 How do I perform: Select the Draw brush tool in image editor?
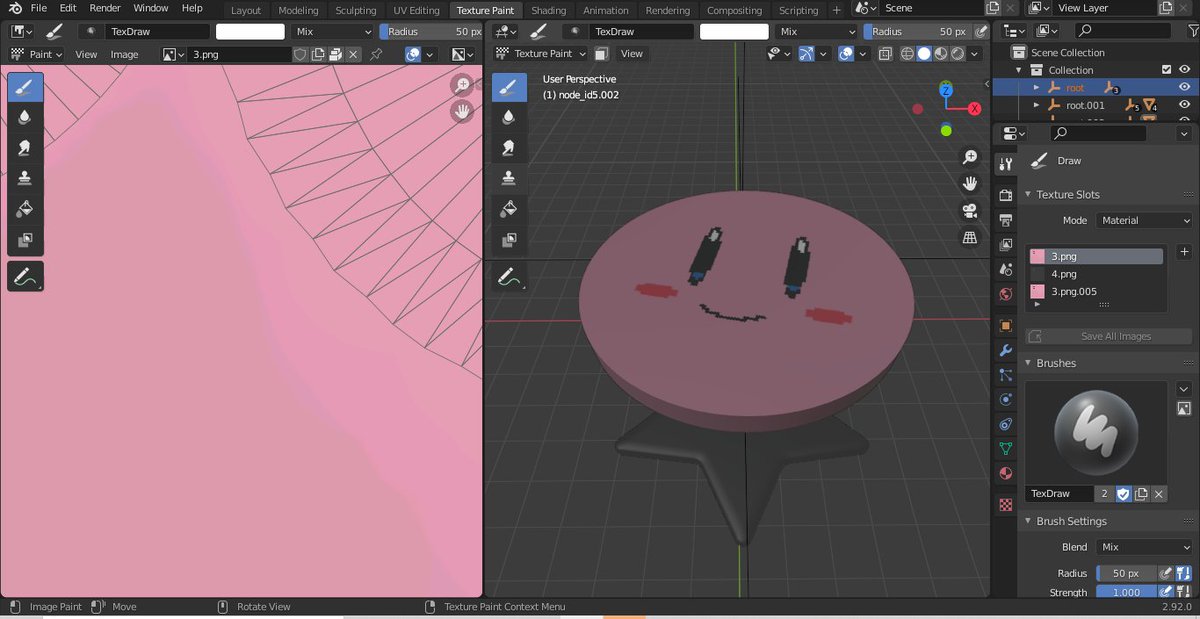[x=25, y=87]
